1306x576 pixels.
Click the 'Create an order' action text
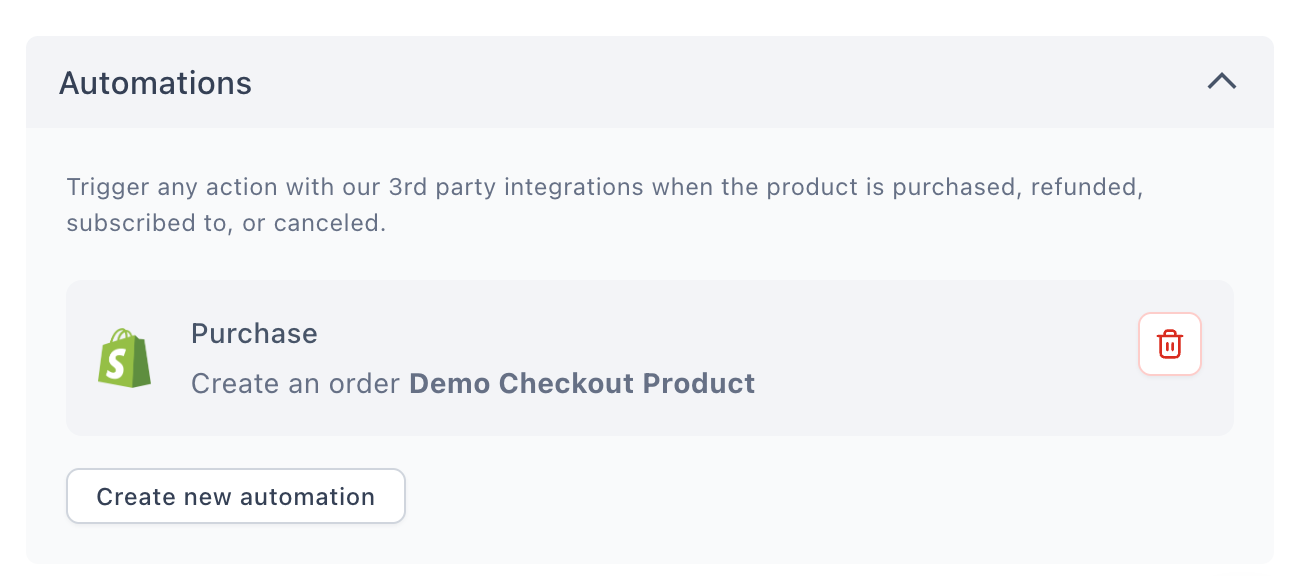[296, 384]
